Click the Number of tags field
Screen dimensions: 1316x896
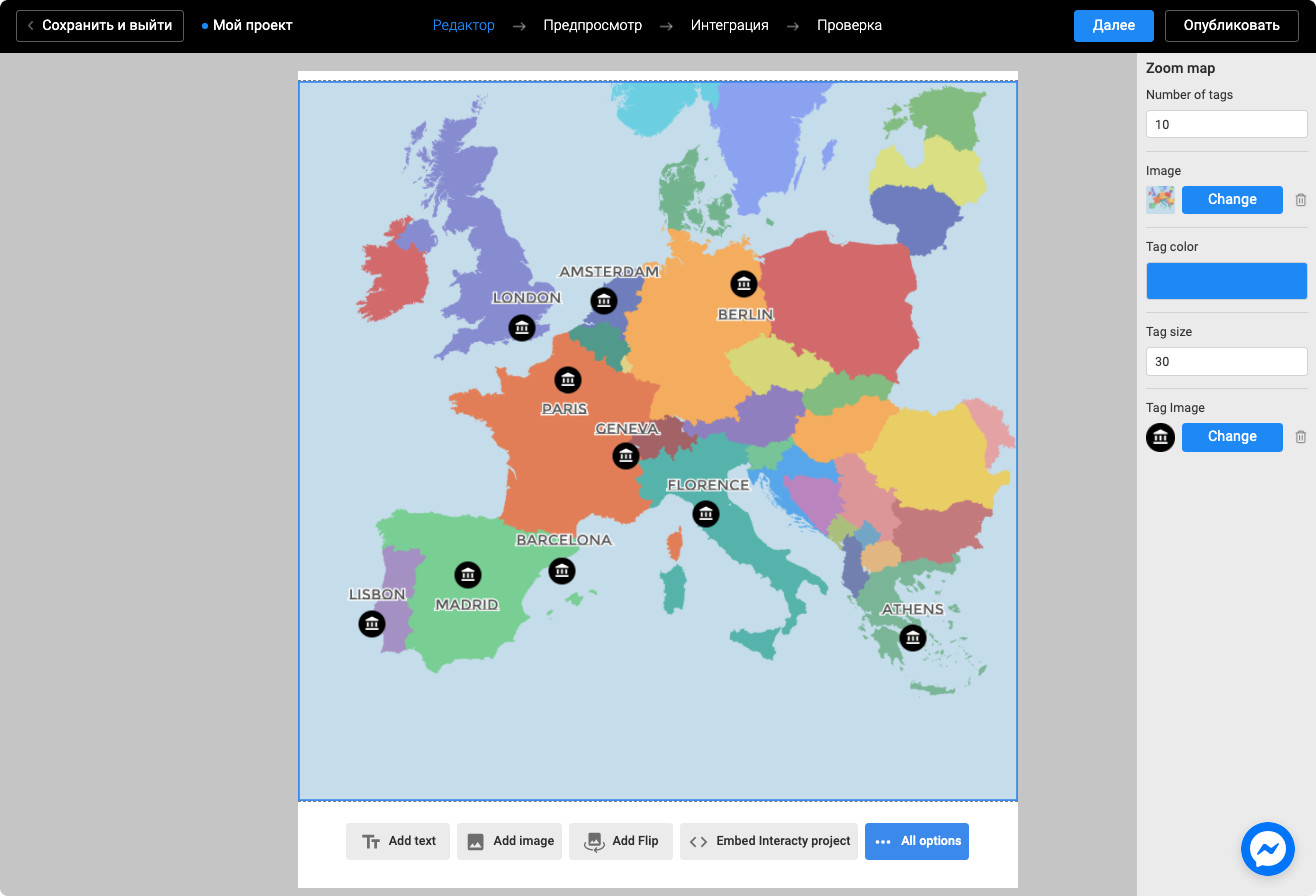pos(1227,124)
